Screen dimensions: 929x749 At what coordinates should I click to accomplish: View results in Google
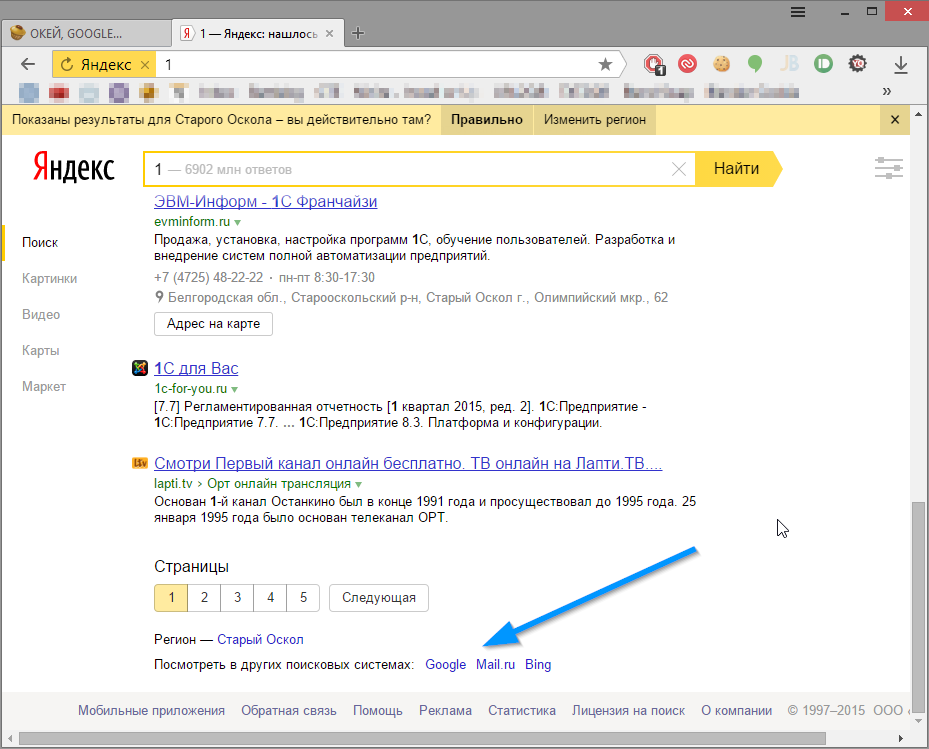point(446,665)
